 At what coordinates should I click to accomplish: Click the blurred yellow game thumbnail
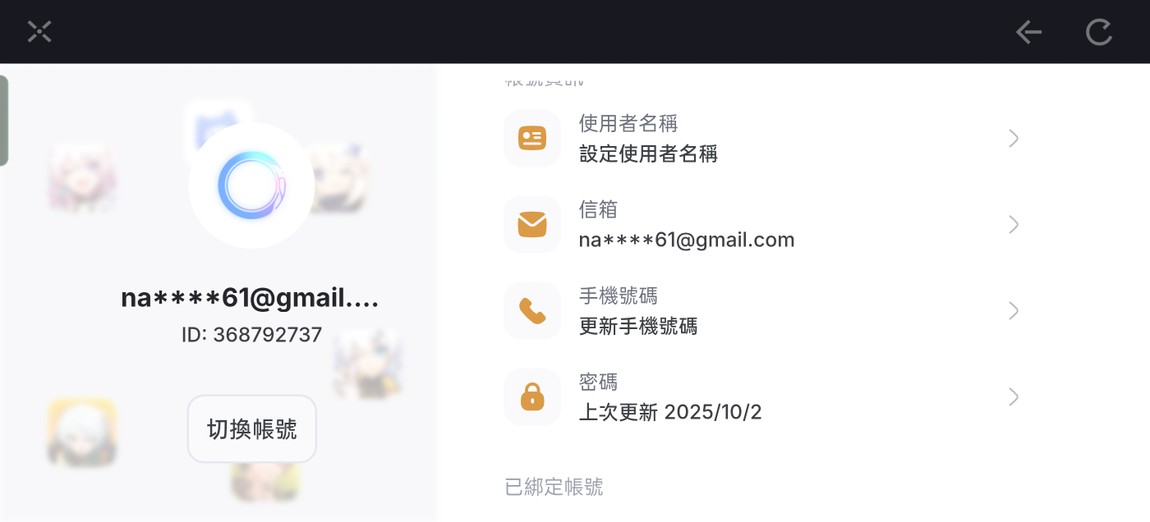click(82, 432)
